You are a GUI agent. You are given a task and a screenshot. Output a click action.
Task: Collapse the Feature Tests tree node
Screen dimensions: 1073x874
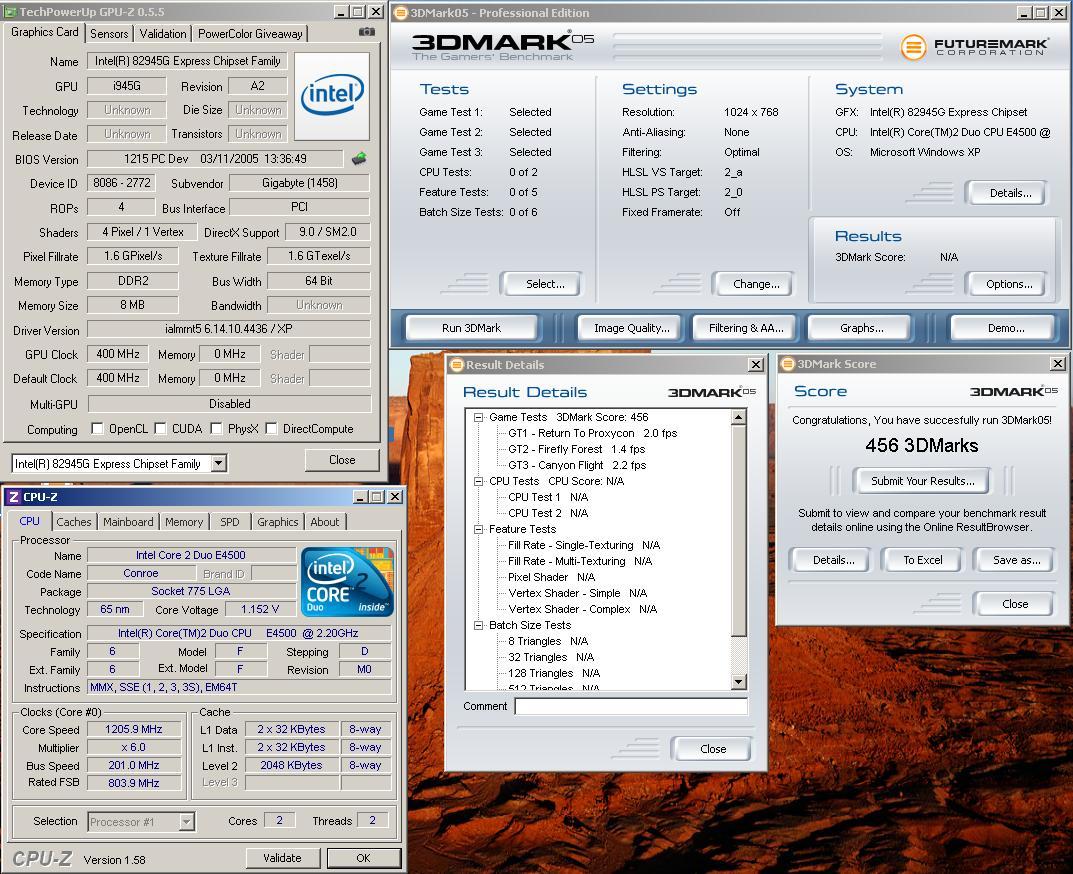(479, 529)
